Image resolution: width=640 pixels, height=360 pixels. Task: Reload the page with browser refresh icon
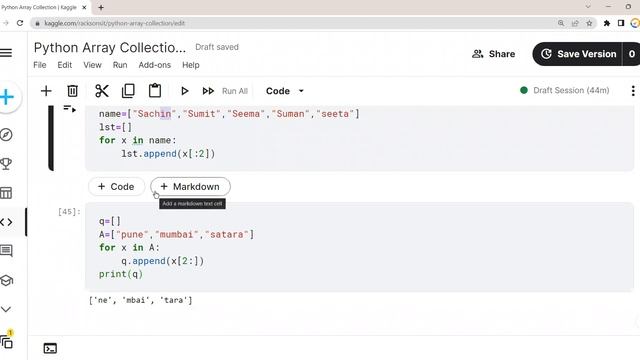[20, 23]
